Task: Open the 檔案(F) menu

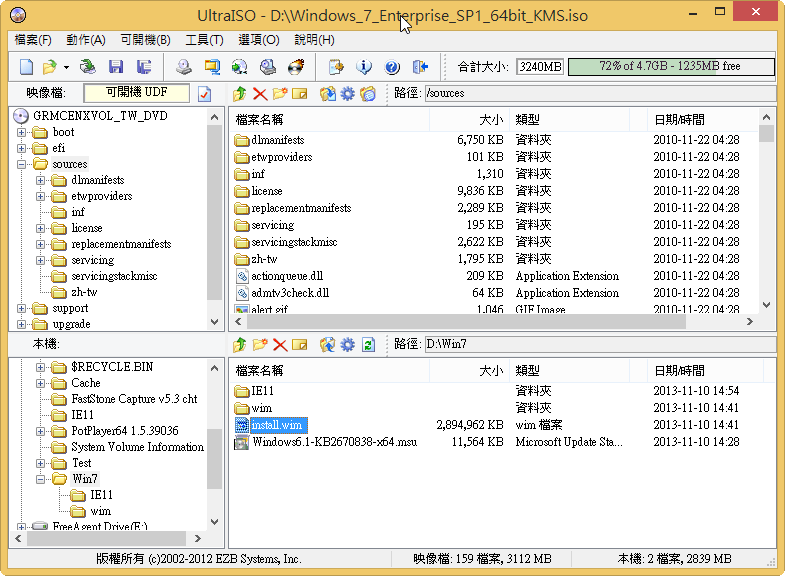Action: point(33,40)
